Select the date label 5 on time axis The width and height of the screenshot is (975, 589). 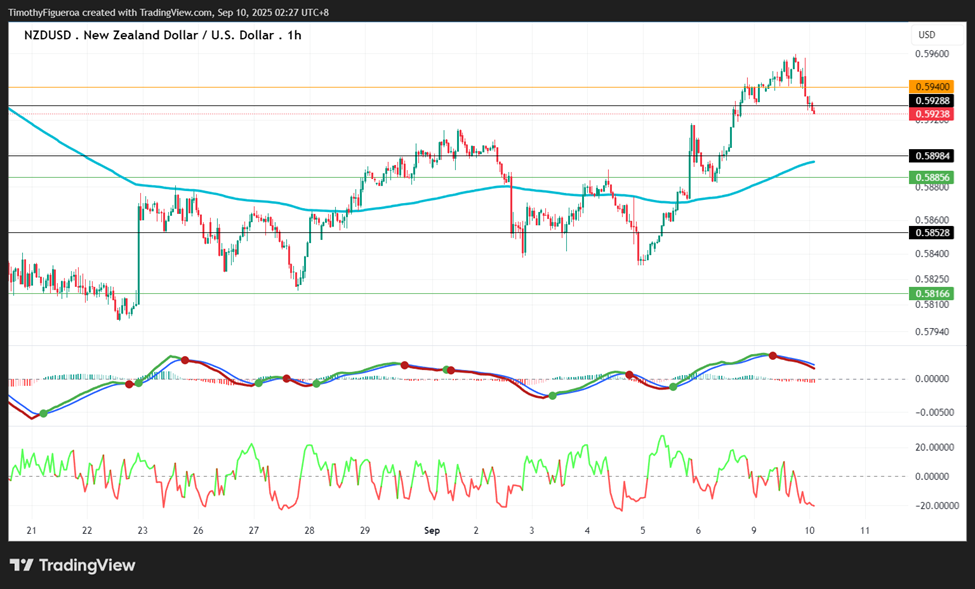[643, 531]
